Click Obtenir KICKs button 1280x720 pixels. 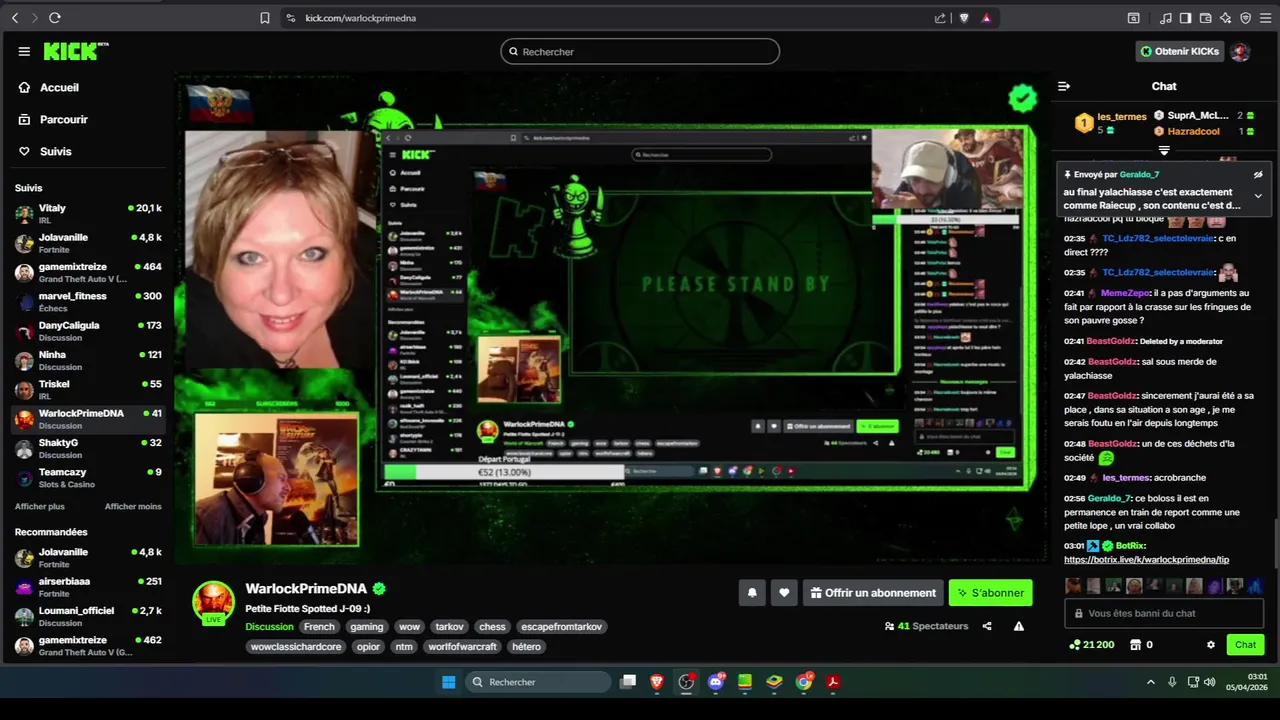tap(1180, 51)
